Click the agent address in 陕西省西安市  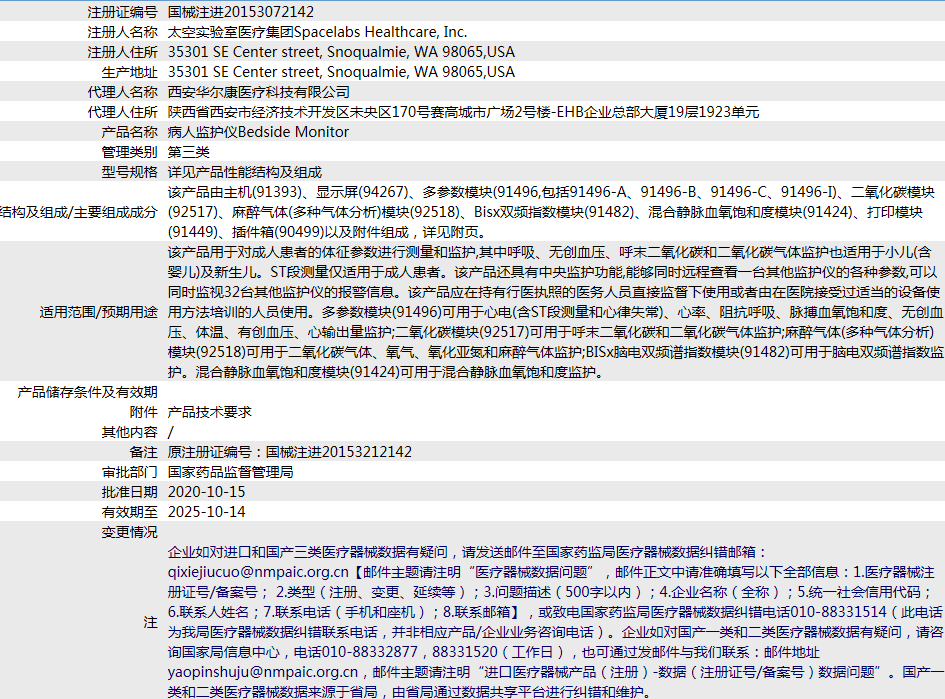tap(463, 111)
